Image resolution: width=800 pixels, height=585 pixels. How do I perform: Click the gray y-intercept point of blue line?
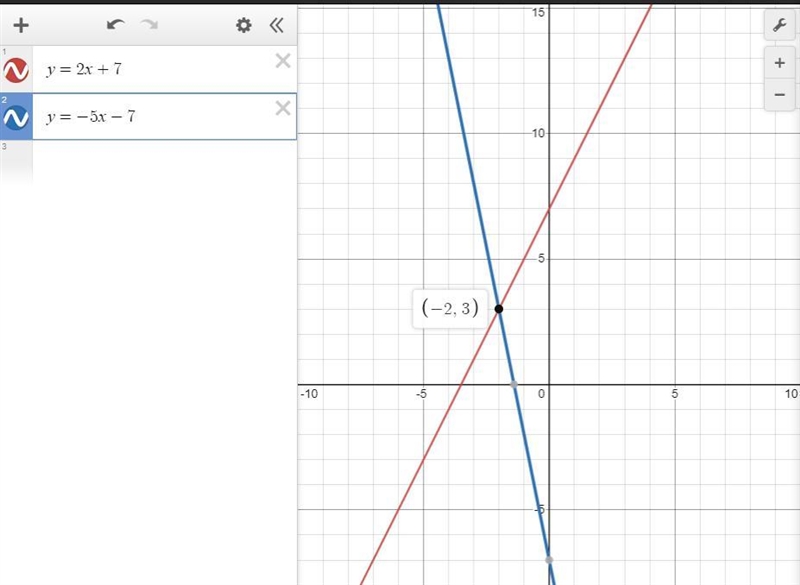(549, 559)
